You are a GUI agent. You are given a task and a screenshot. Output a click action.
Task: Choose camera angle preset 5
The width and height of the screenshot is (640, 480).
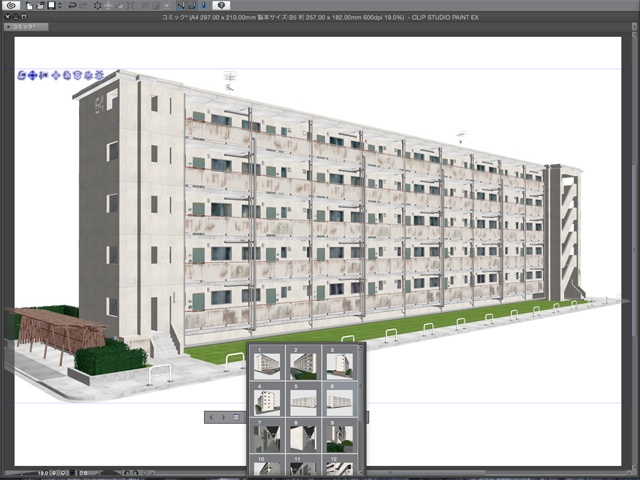point(303,399)
